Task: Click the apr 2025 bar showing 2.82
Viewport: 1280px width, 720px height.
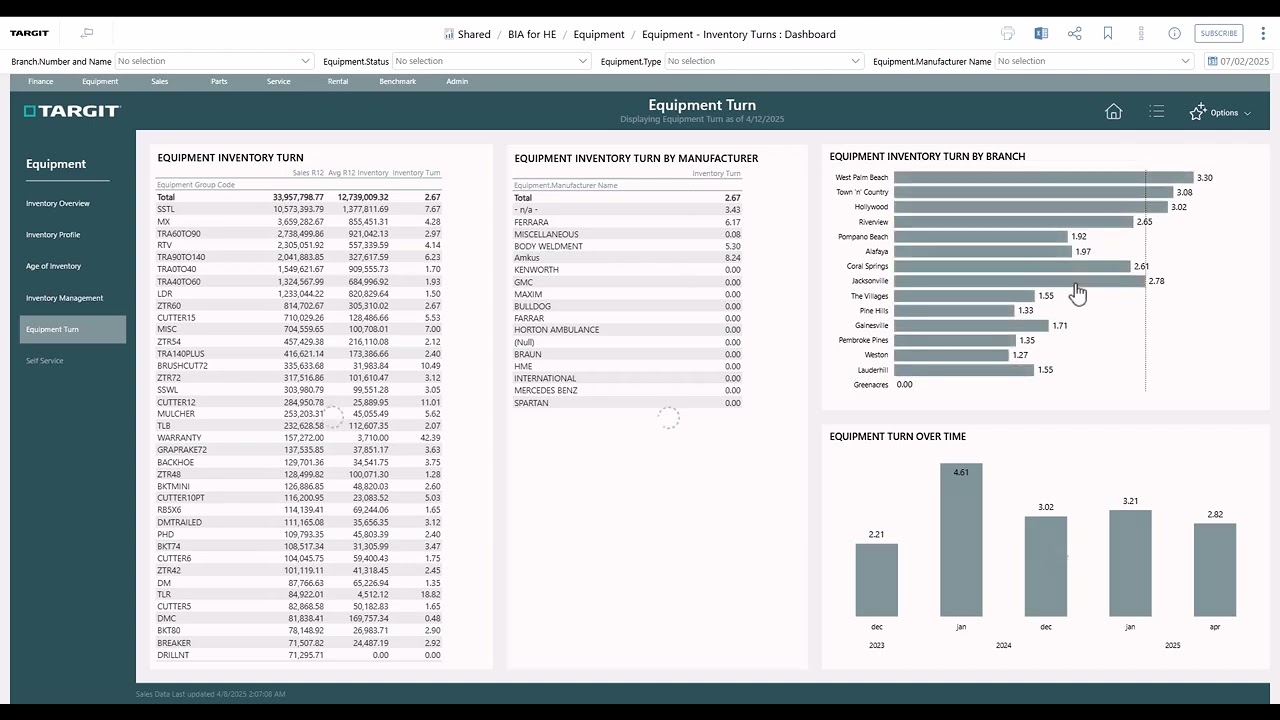Action: [1215, 570]
